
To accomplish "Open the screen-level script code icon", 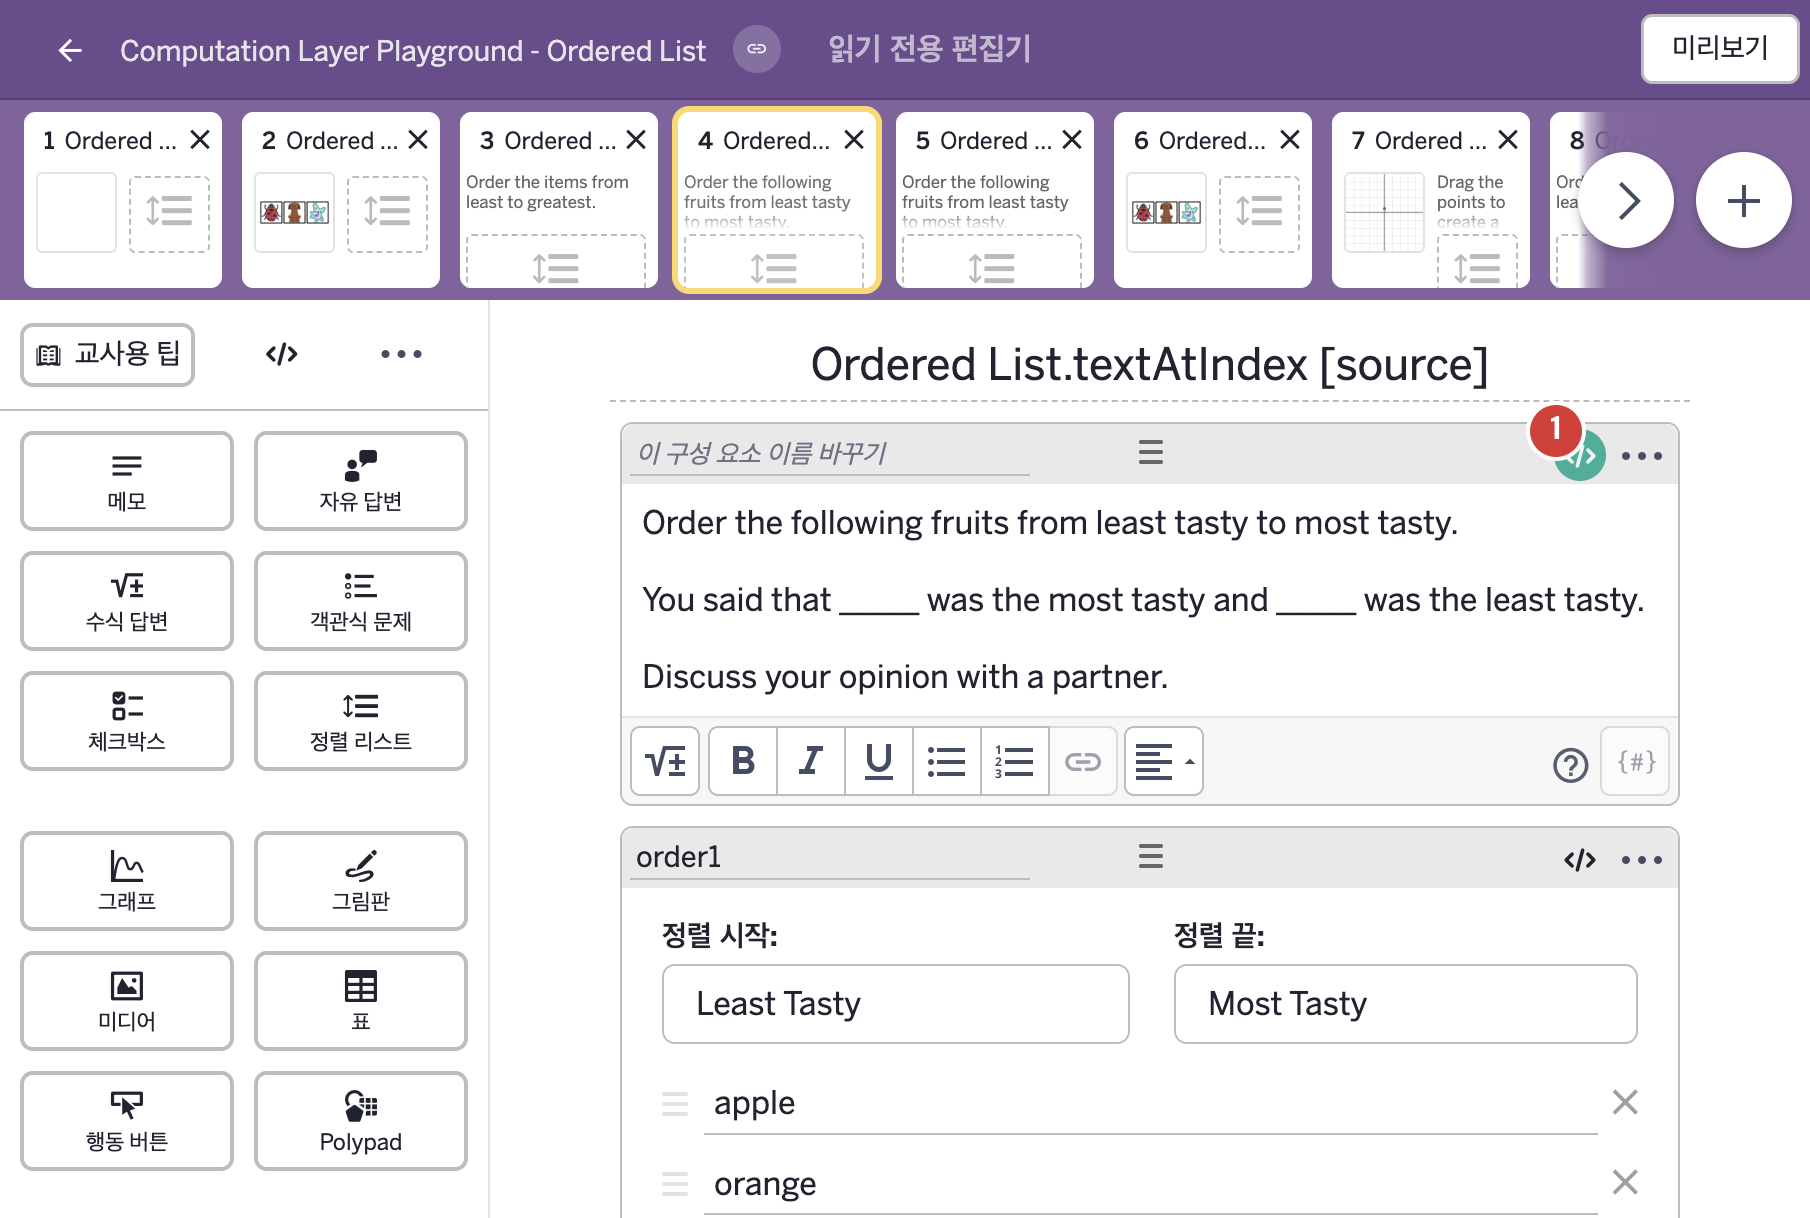I will click(x=282, y=354).
